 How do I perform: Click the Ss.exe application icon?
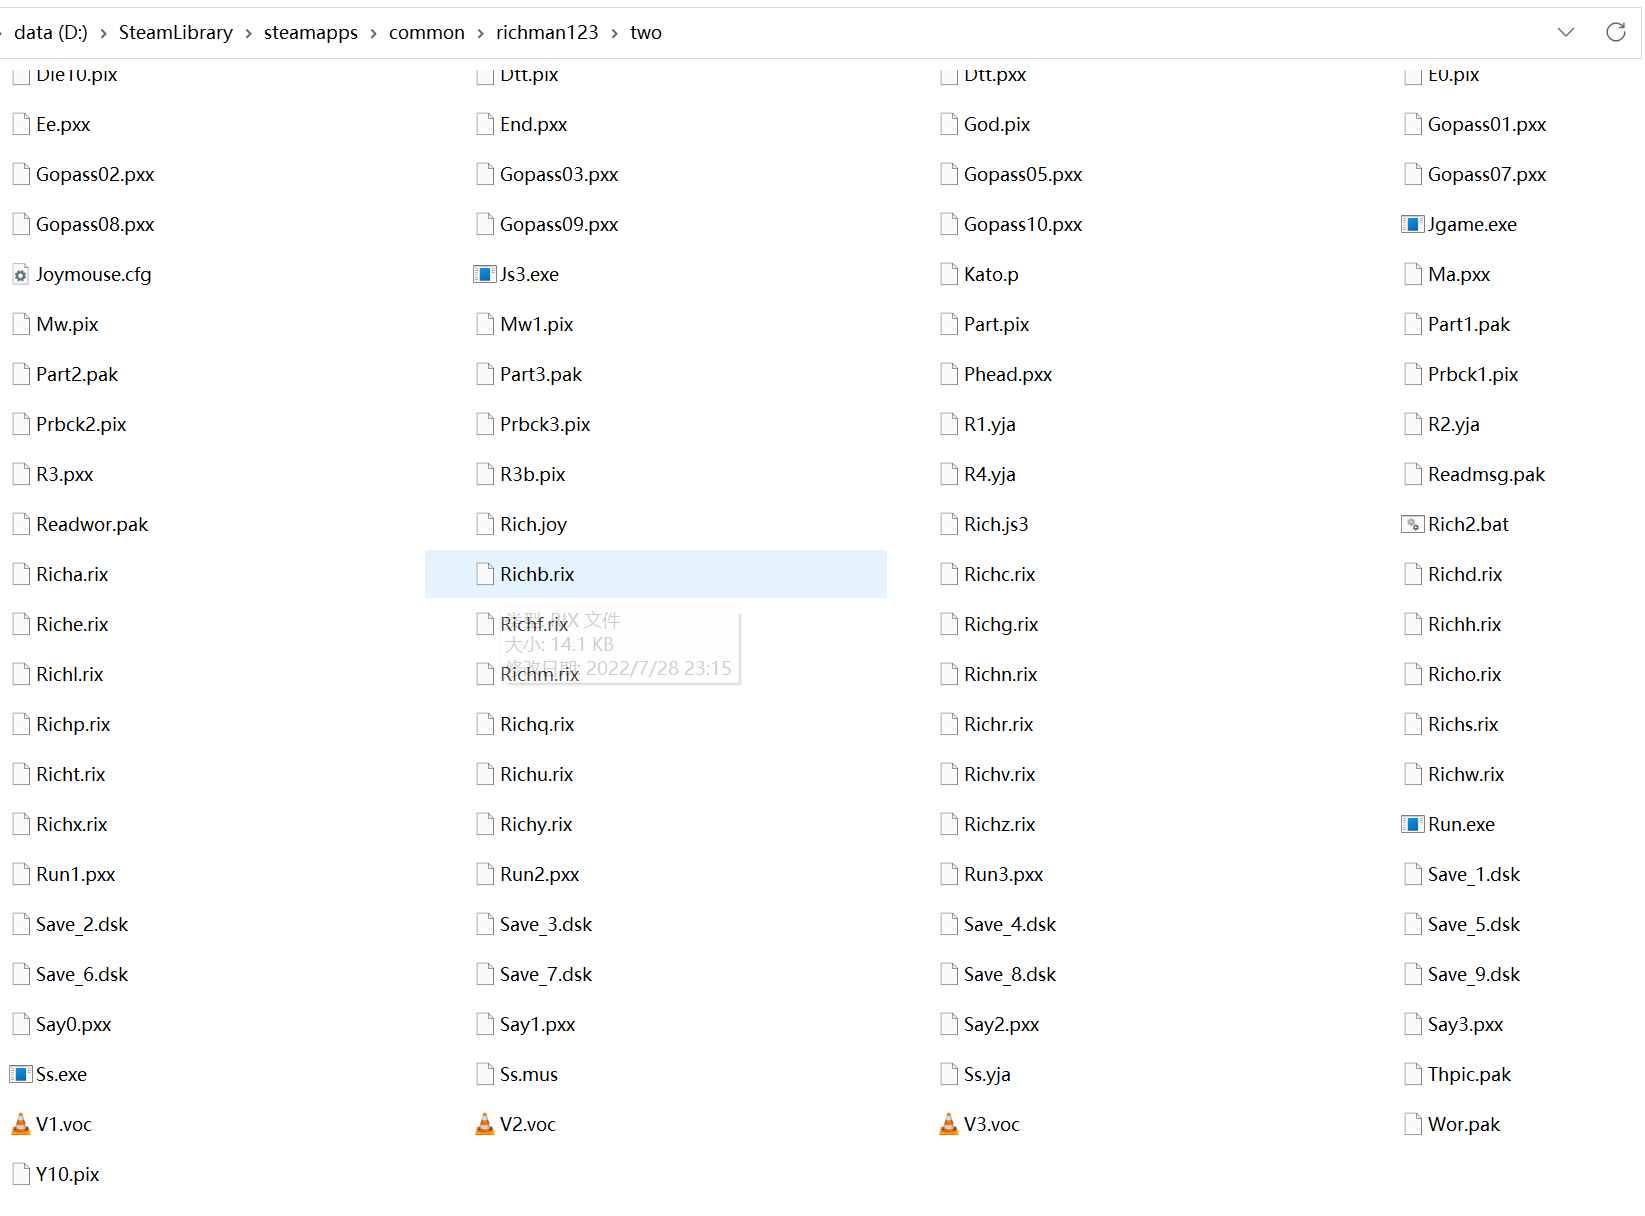click(x=20, y=1074)
